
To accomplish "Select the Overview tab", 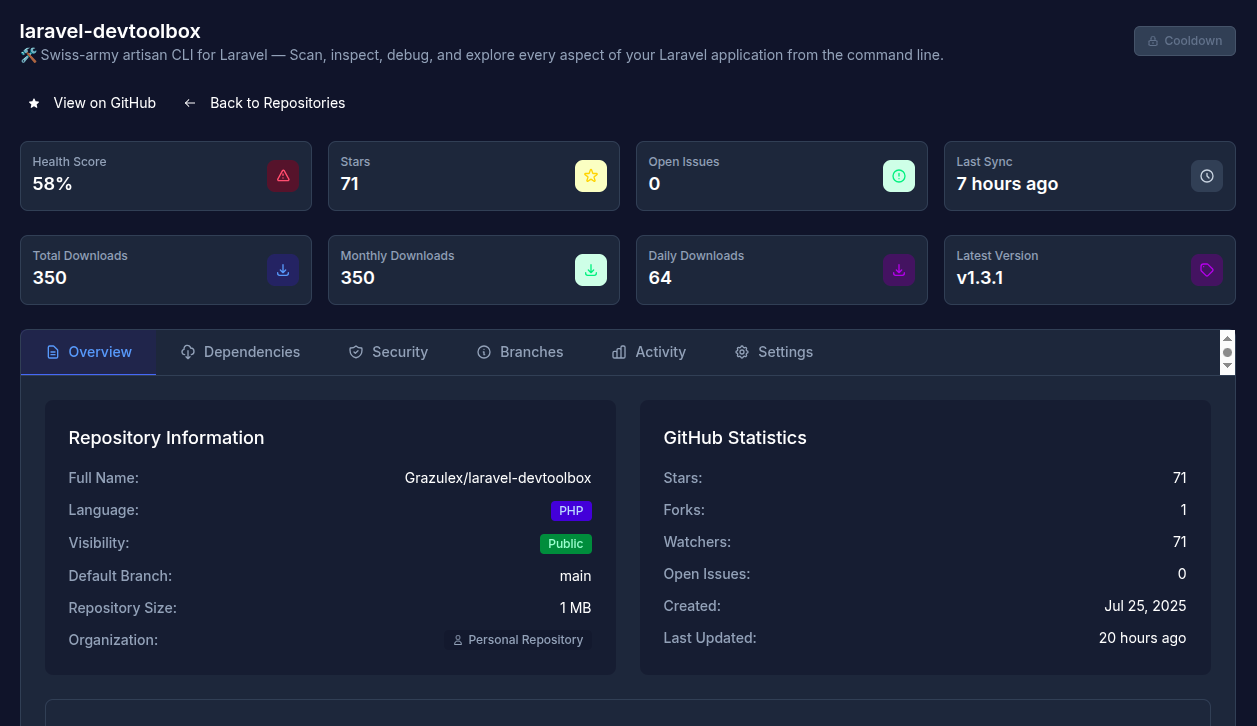I will coord(89,352).
